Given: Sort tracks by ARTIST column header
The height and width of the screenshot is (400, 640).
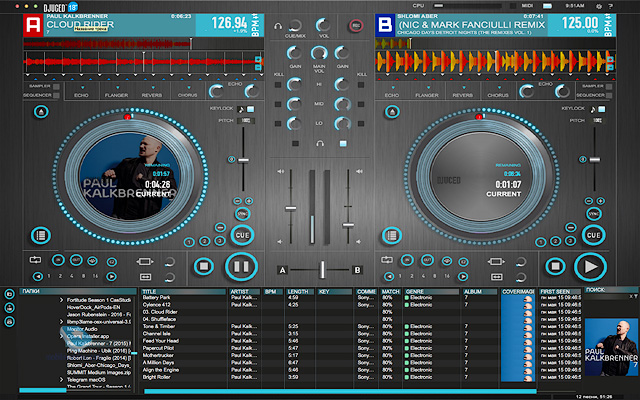Looking at the screenshot, I should (244, 291).
